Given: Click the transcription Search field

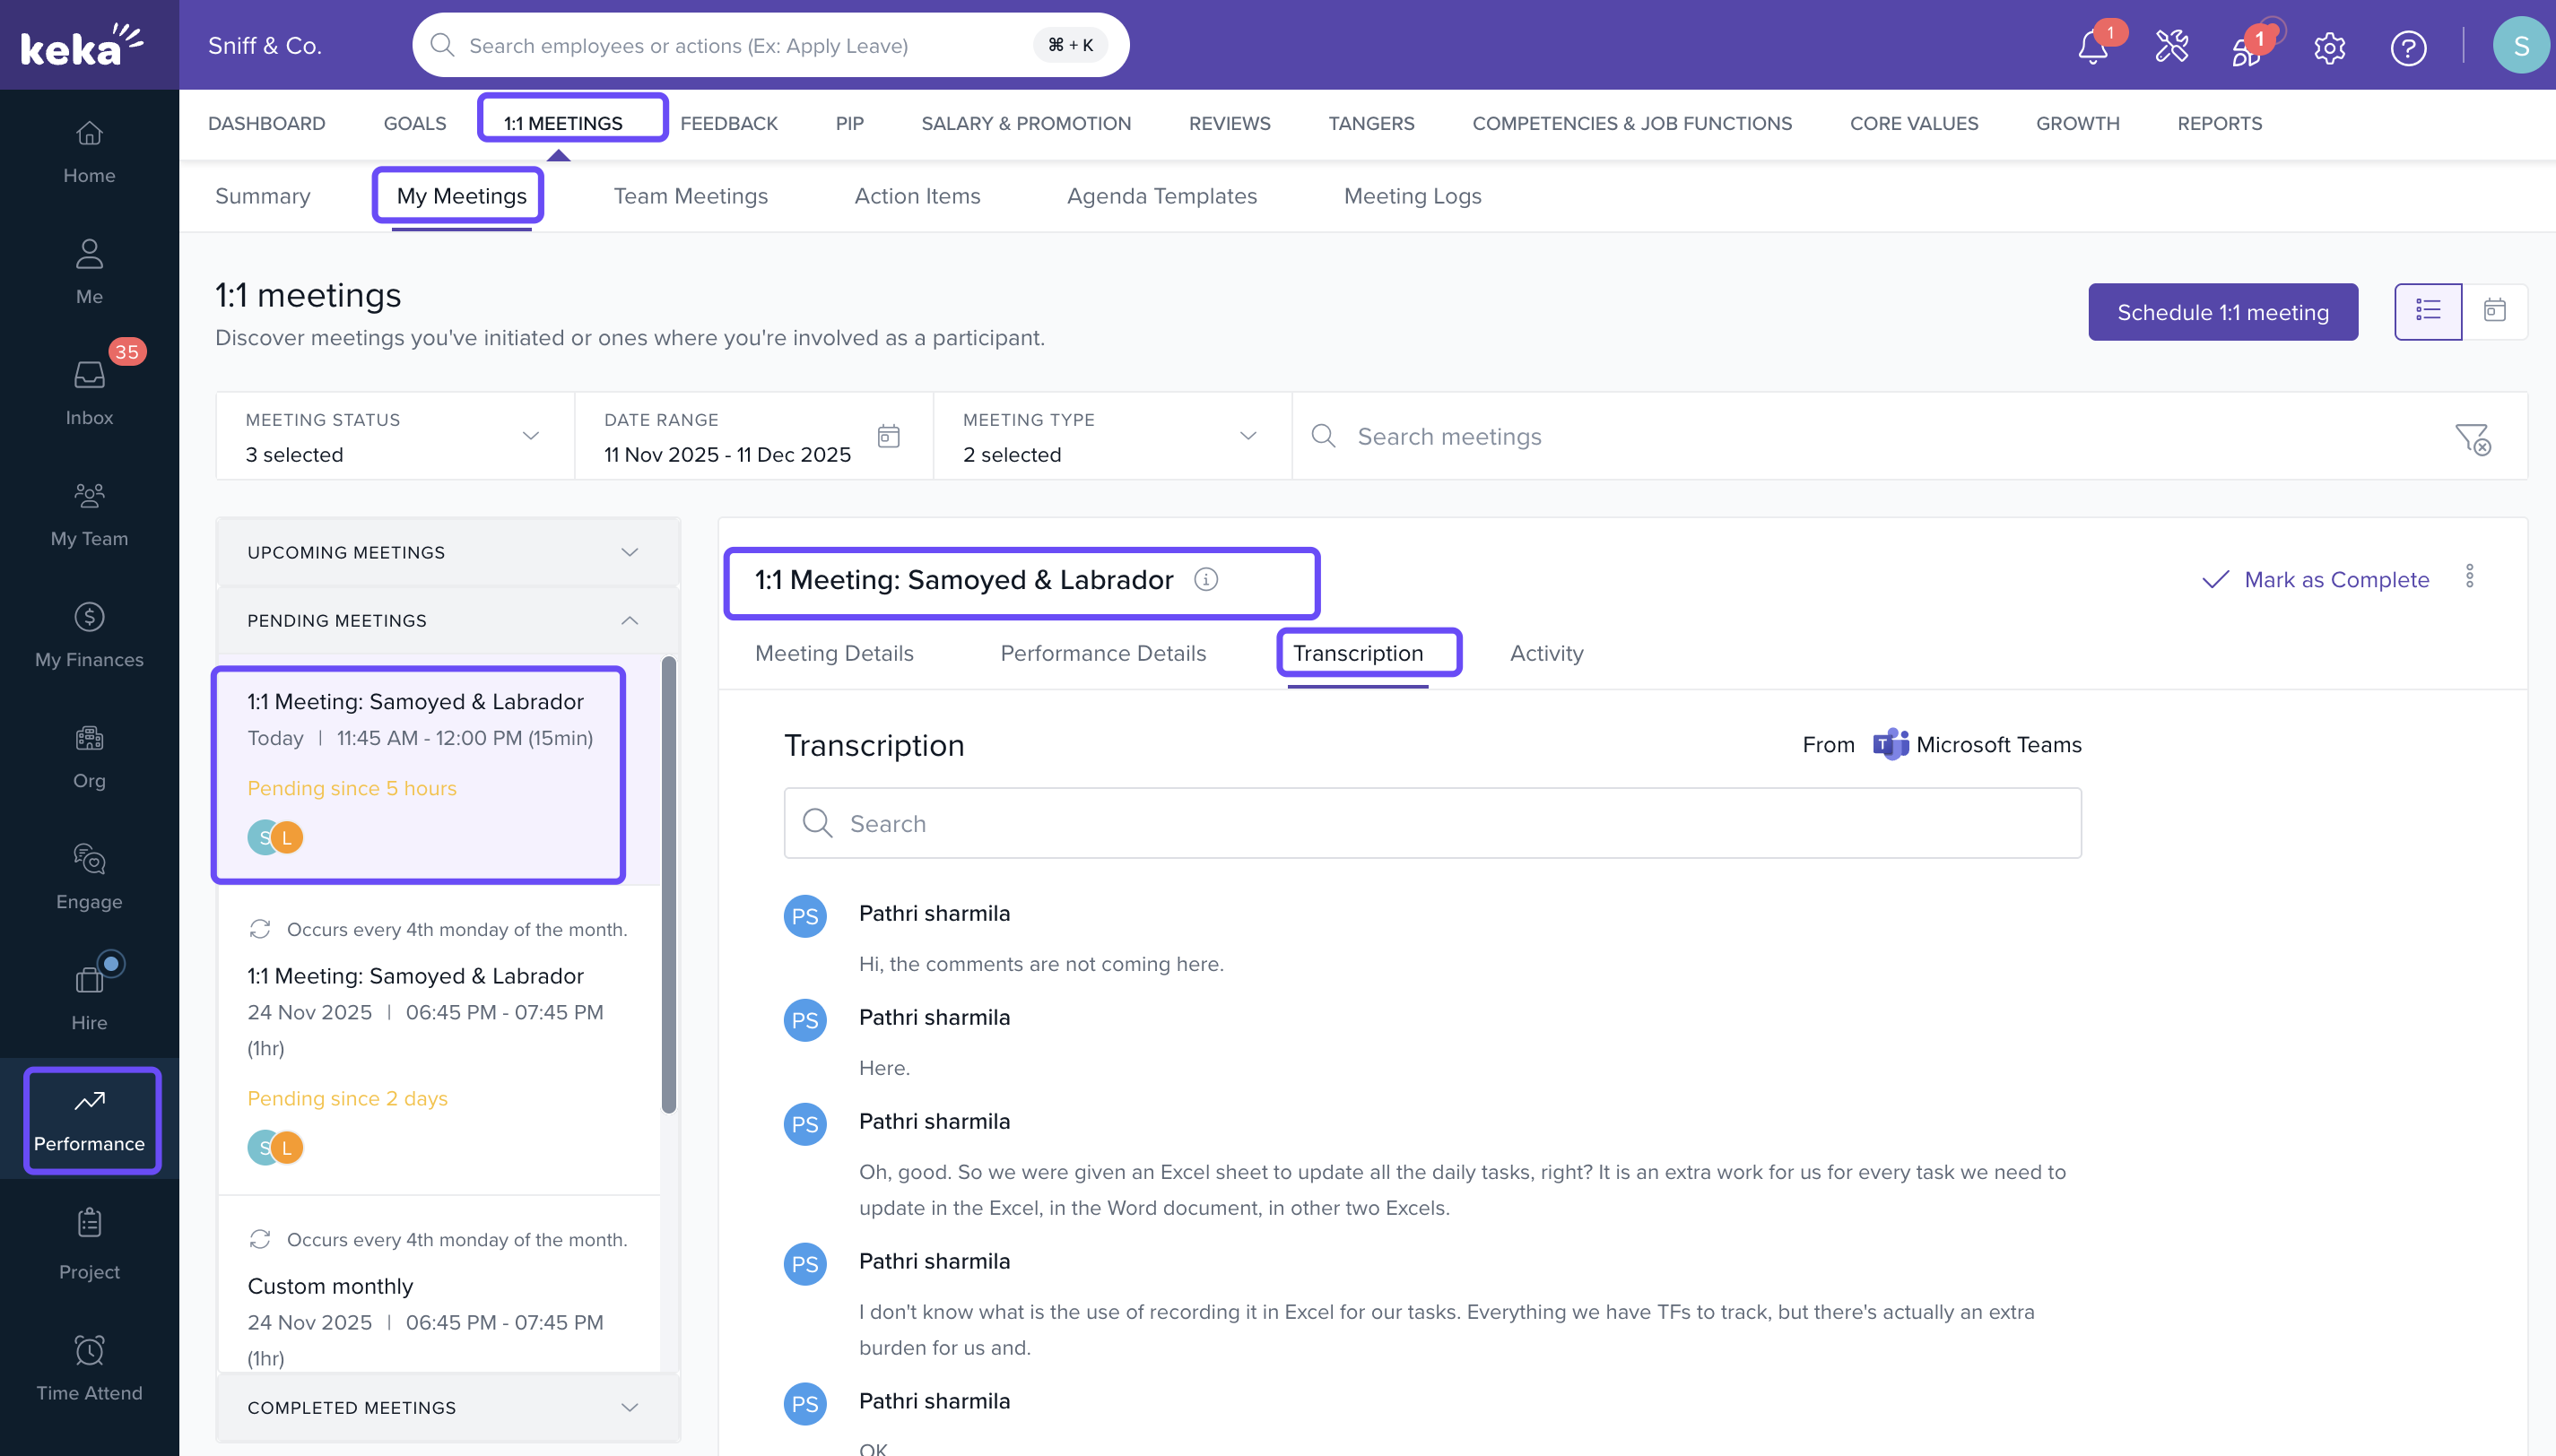Looking at the screenshot, I should tap(1432, 823).
